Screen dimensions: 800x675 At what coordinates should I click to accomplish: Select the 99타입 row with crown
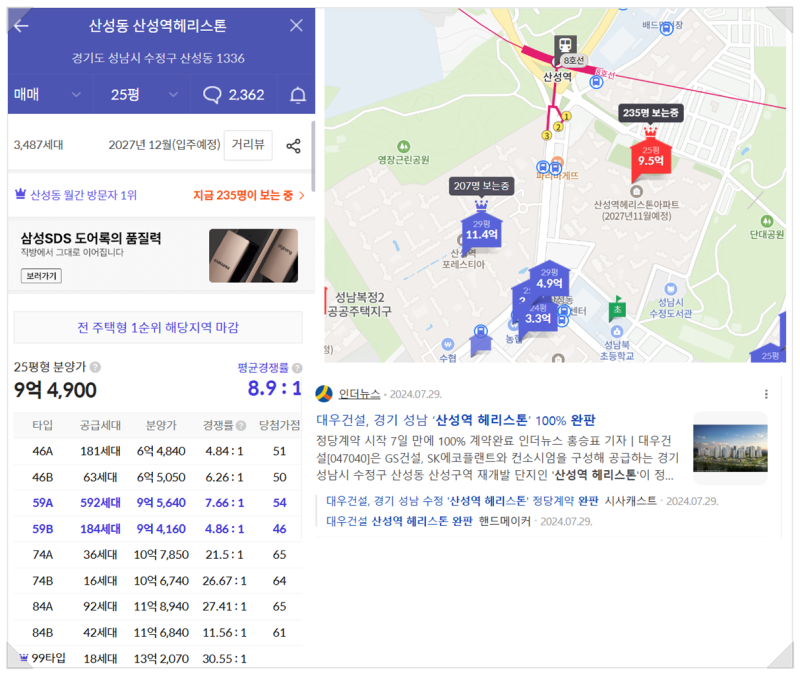point(158,658)
